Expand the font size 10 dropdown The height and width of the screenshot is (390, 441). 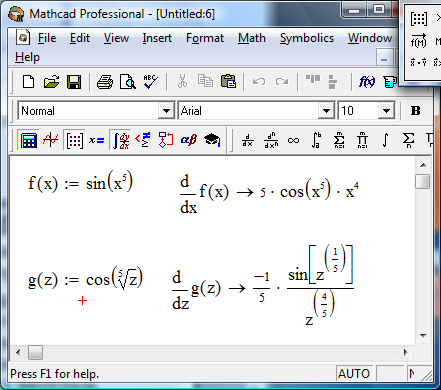tap(386, 111)
